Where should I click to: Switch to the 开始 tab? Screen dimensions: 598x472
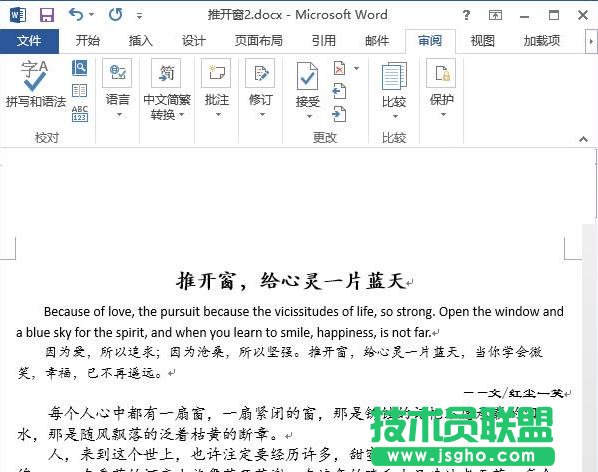pos(88,40)
